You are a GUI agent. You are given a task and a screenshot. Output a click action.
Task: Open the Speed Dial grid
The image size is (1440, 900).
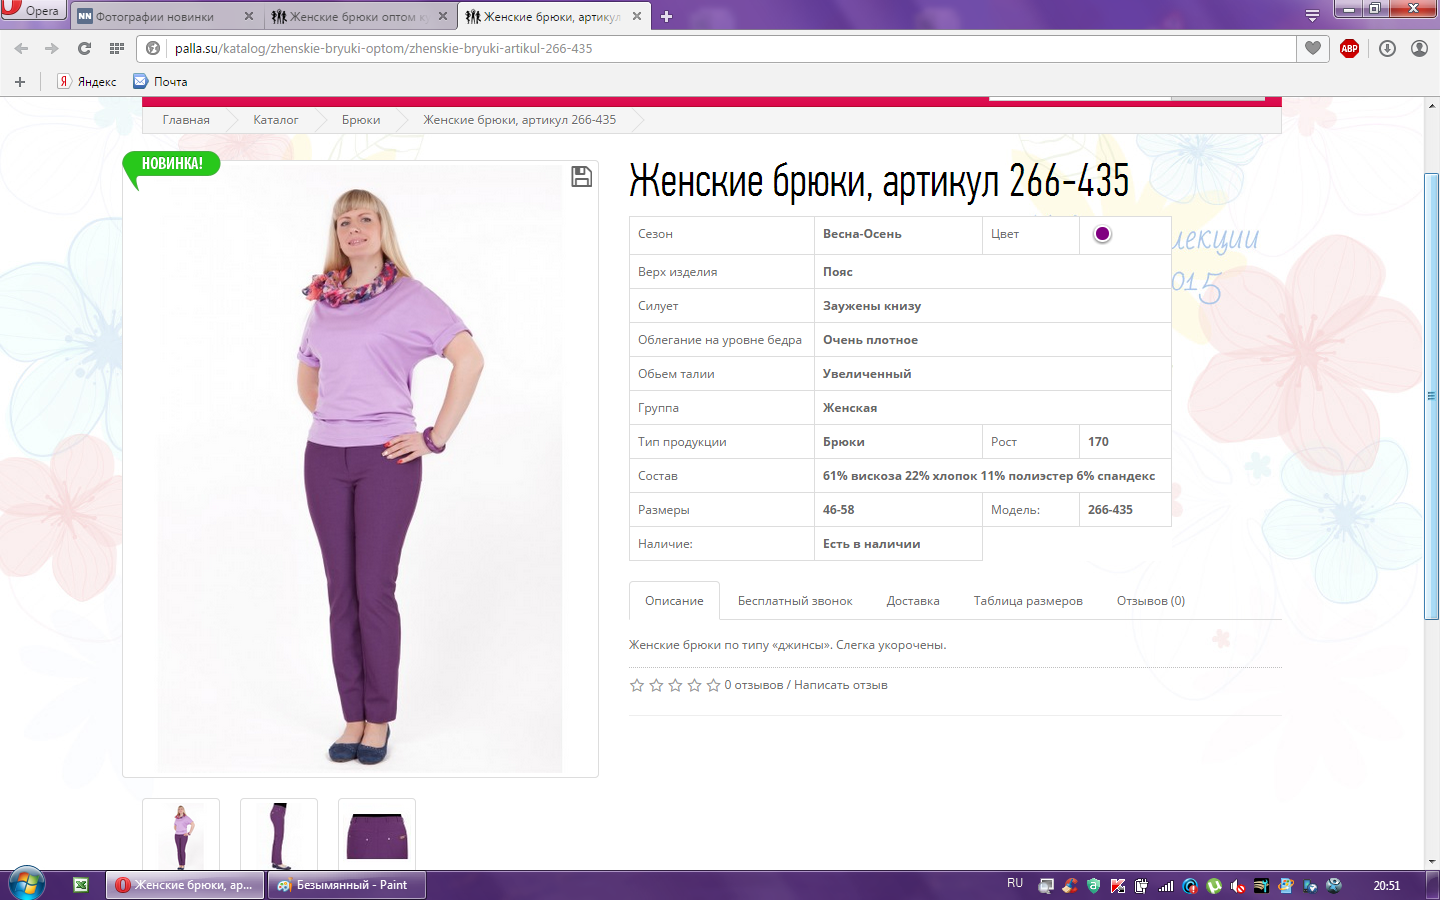pos(117,48)
